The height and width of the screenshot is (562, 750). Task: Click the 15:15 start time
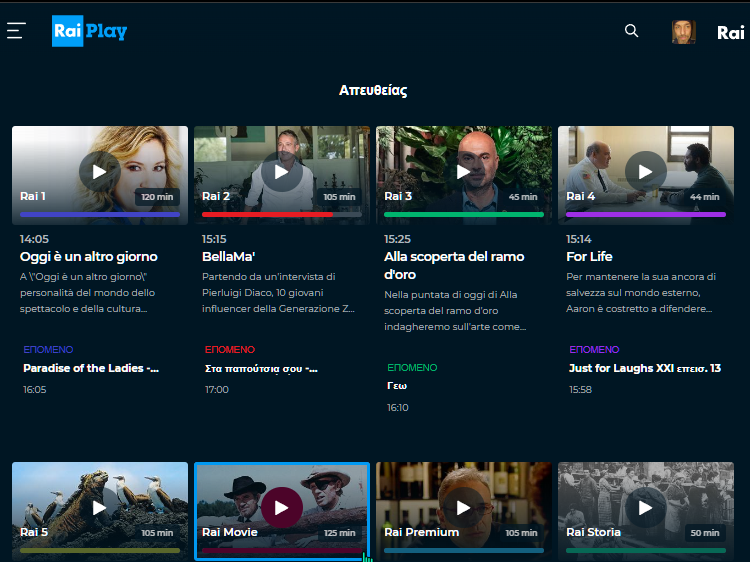click(214, 239)
